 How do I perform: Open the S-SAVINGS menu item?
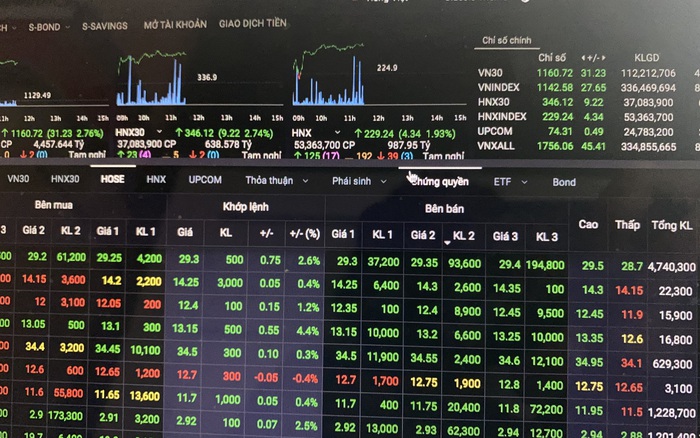tap(104, 23)
